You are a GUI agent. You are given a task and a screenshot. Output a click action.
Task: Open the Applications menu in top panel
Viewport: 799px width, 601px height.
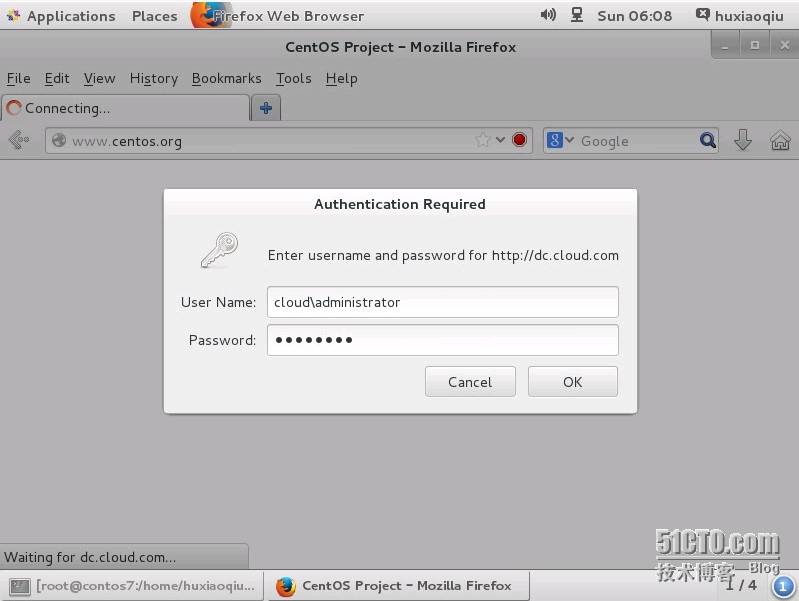[x=62, y=16]
